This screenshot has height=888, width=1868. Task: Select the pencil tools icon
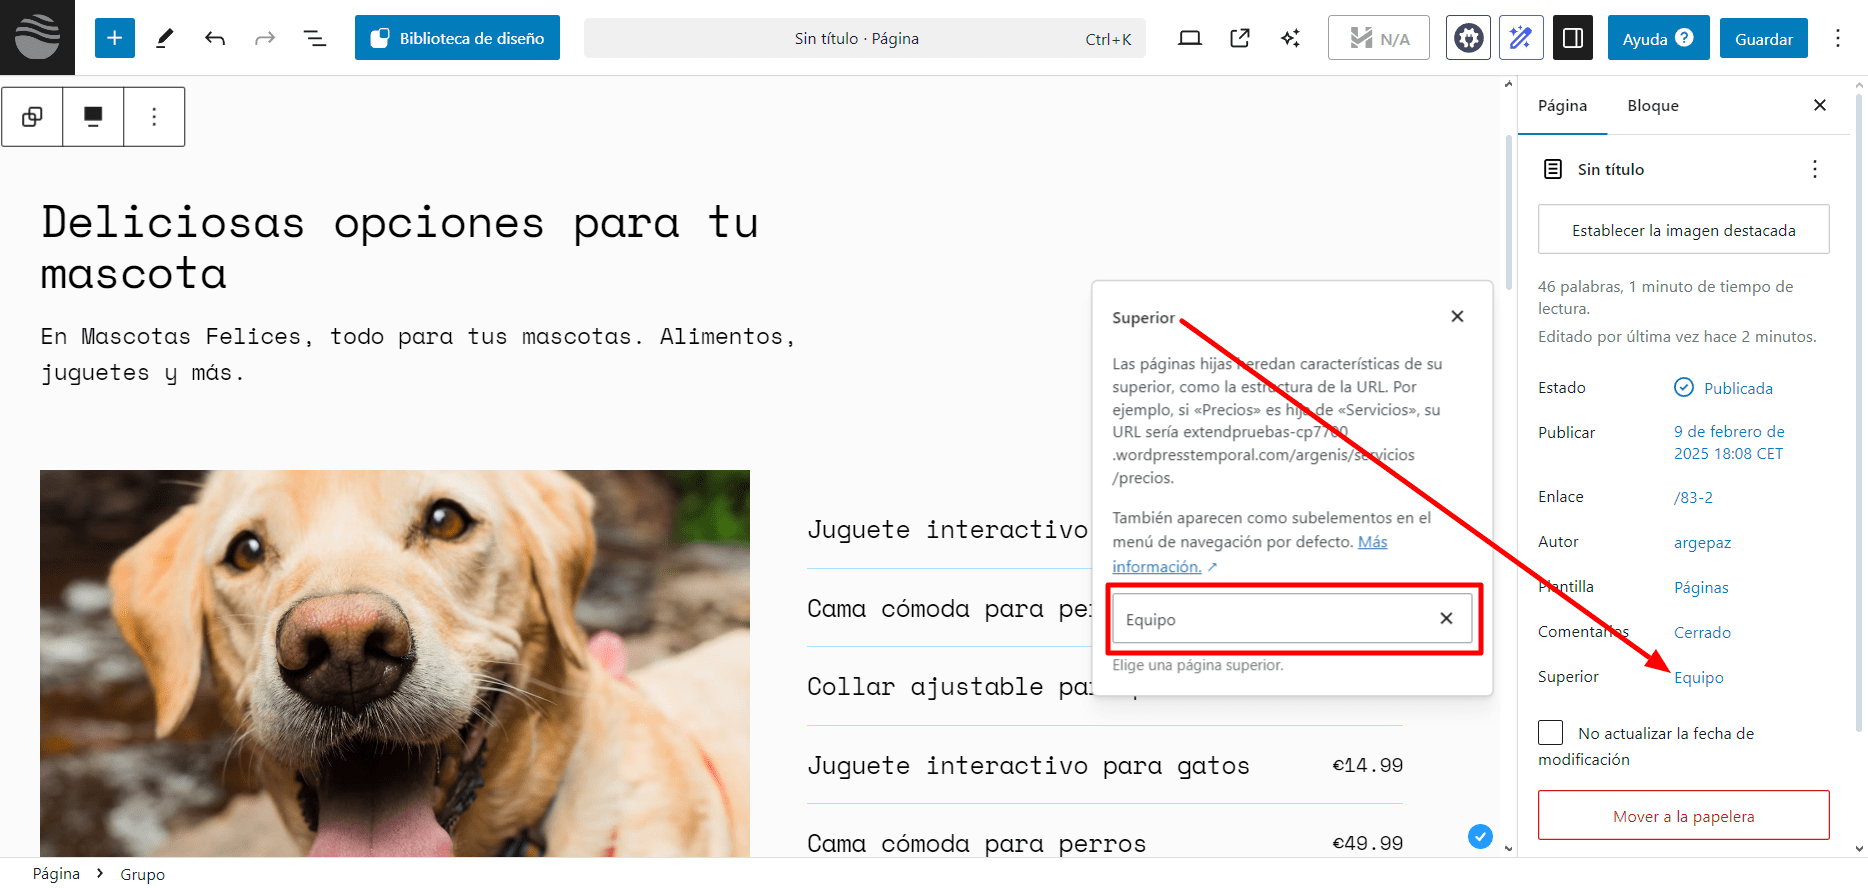tap(165, 38)
